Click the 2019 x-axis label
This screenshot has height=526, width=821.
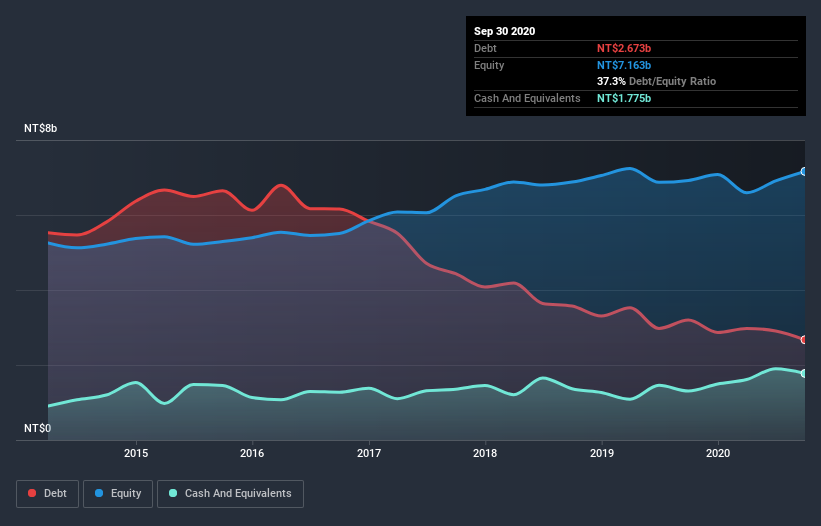coord(602,453)
